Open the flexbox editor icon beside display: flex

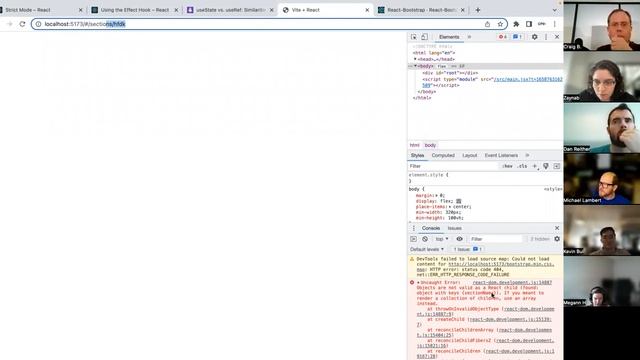(458, 201)
